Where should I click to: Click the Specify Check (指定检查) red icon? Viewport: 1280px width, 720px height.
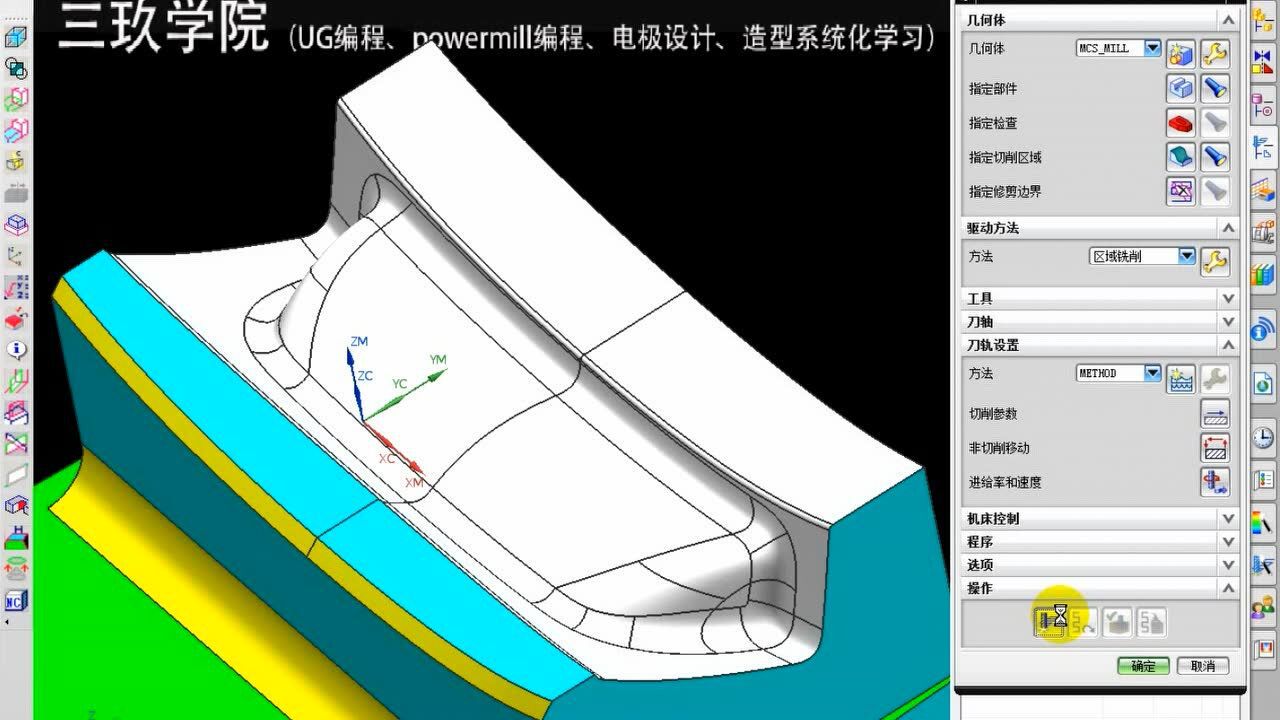click(x=1181, y=123)
